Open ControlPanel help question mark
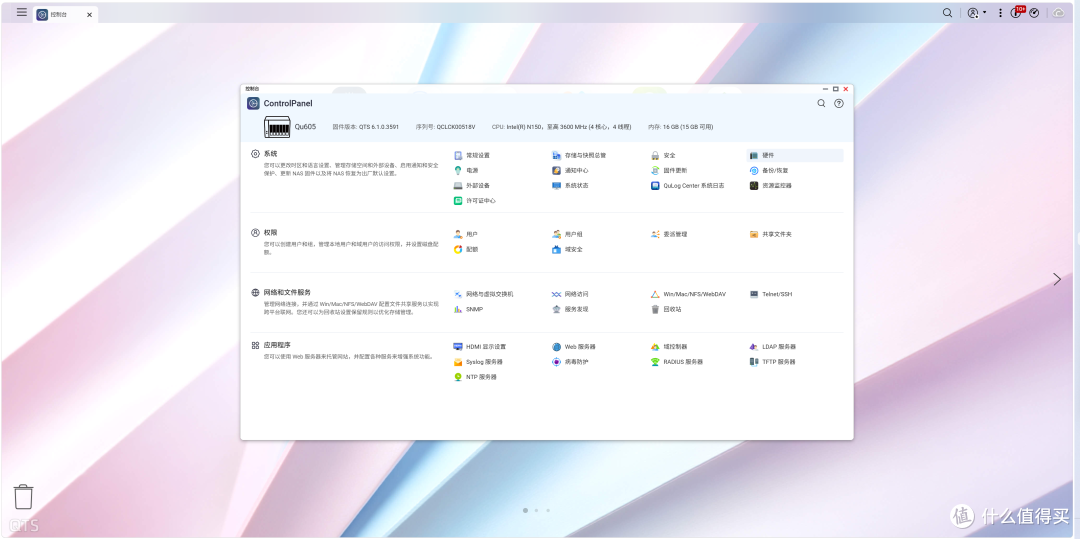 (x=838, y=103)
